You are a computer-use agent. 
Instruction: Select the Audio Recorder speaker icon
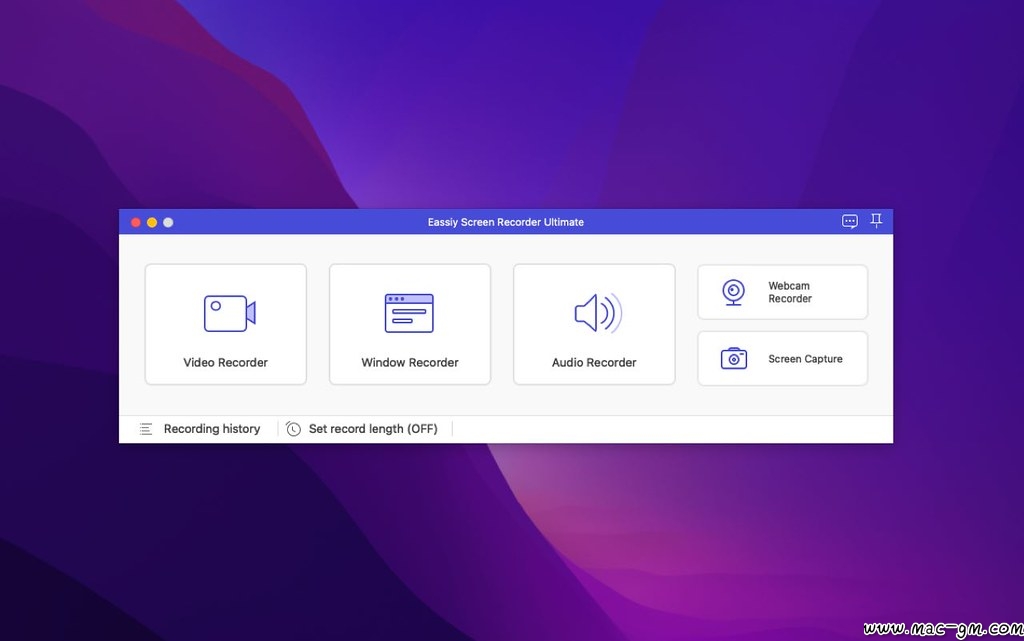click(598, 313)
